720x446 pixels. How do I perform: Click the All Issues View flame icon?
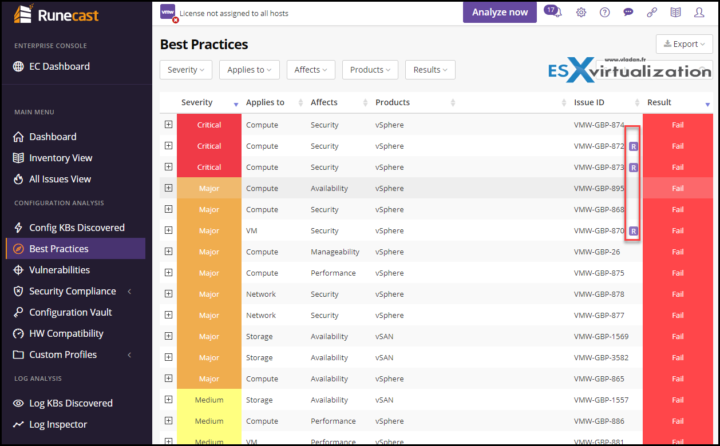click(18, 179)
